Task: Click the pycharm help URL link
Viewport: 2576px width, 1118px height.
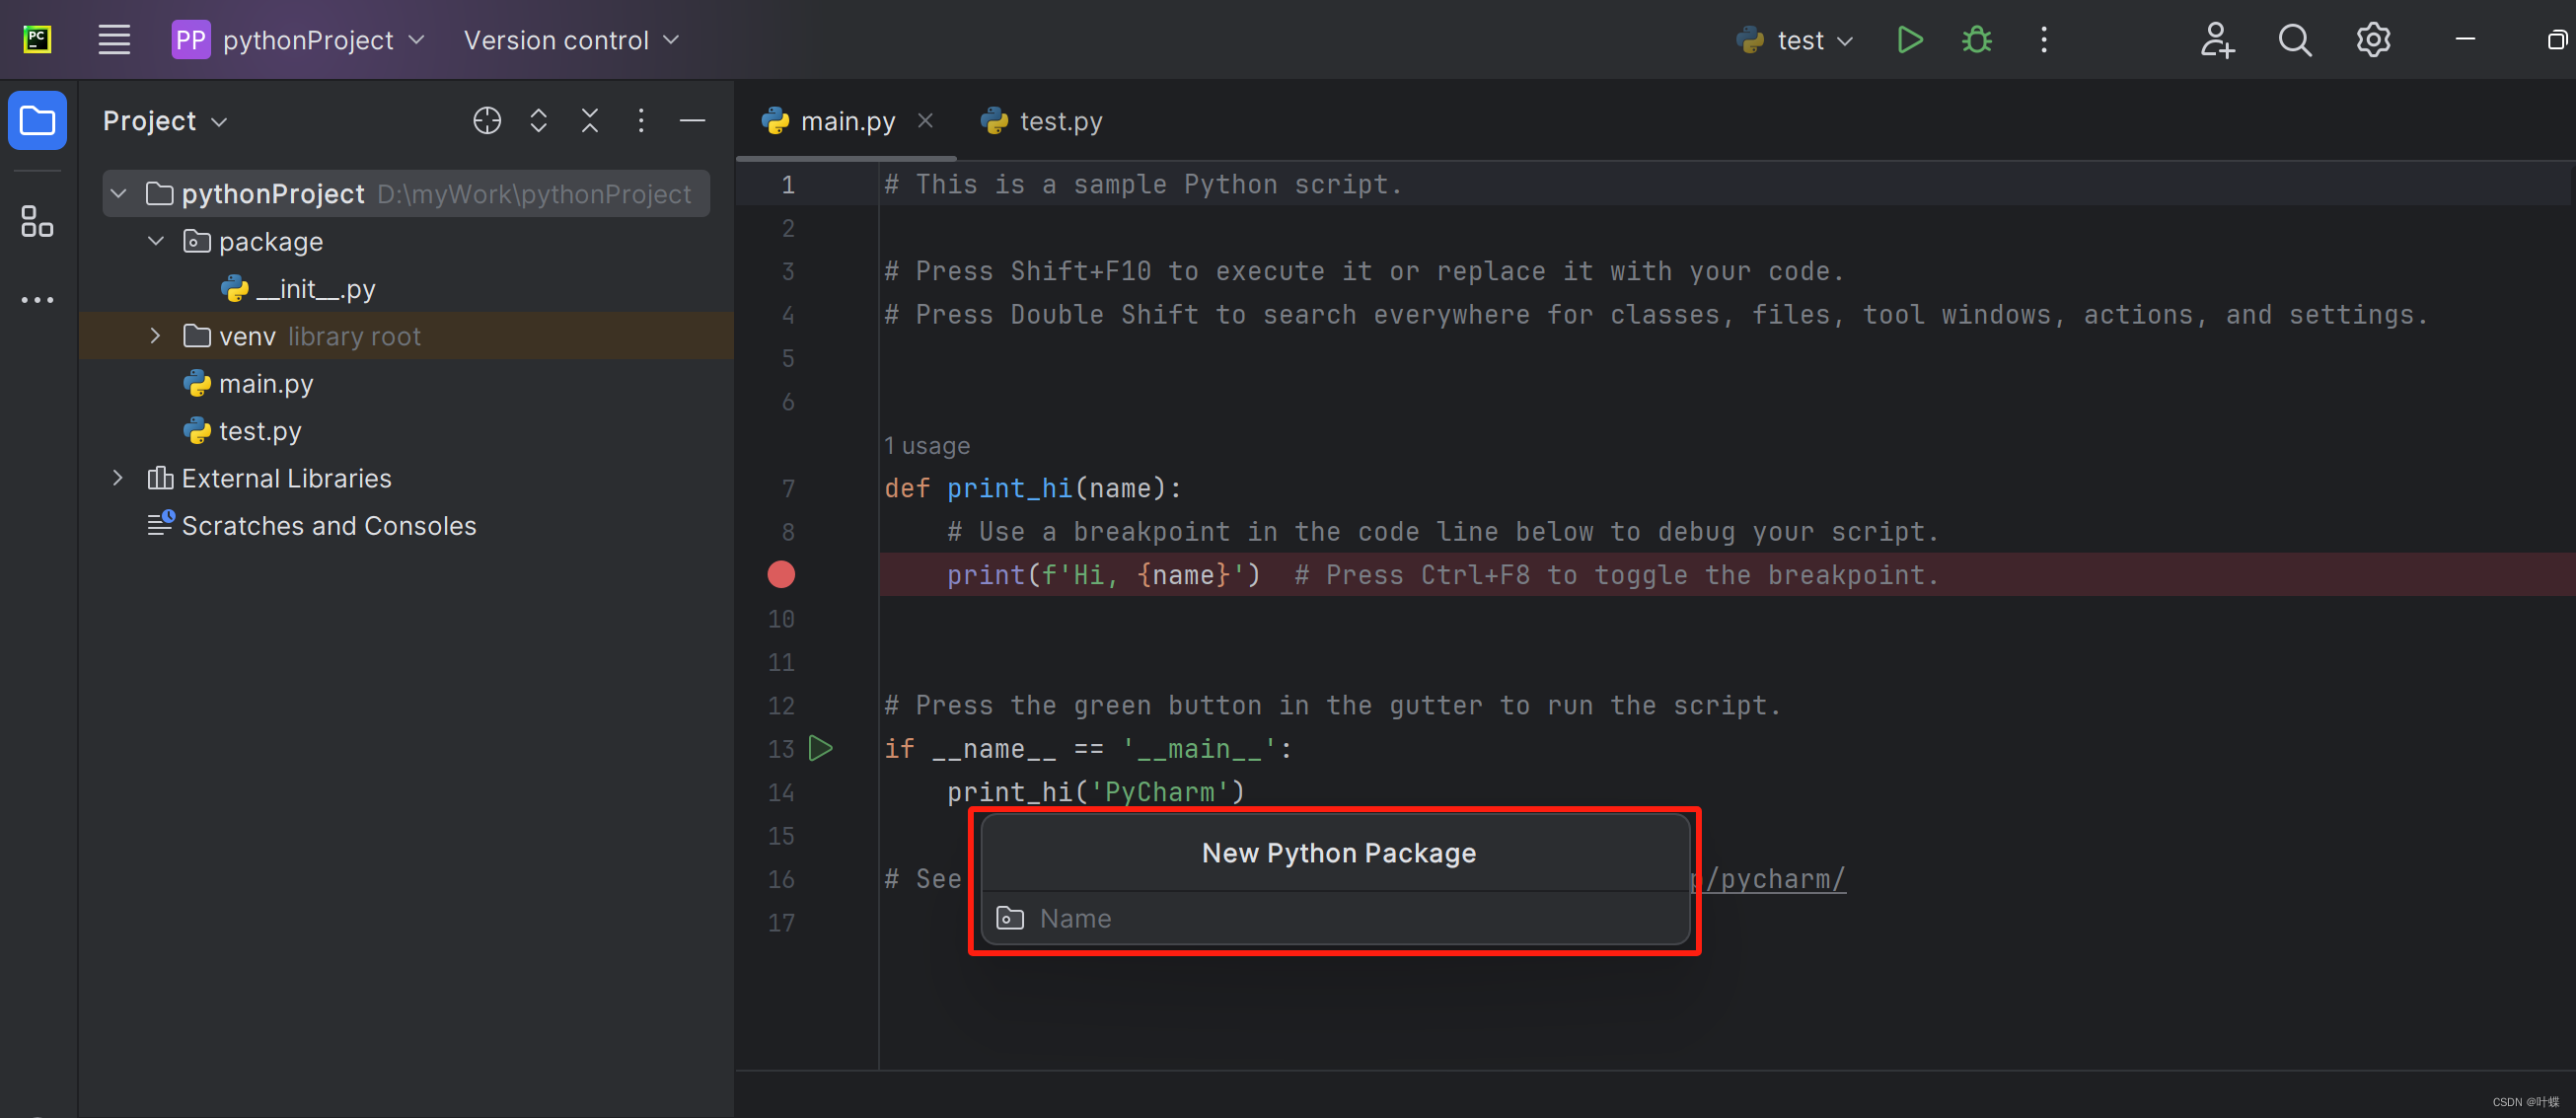Action: (x=1769, y=879)
